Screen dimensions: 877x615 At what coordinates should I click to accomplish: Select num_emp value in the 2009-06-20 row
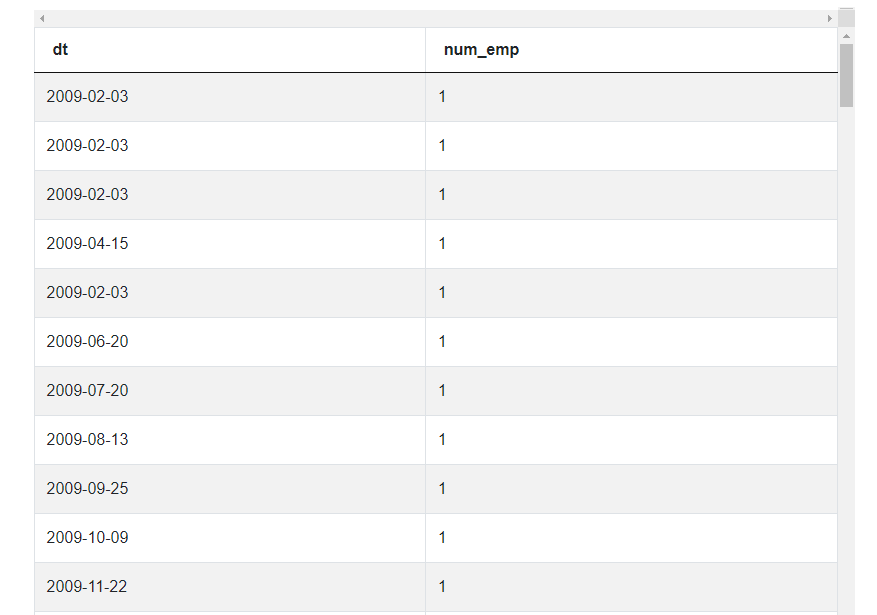[442, 342]
